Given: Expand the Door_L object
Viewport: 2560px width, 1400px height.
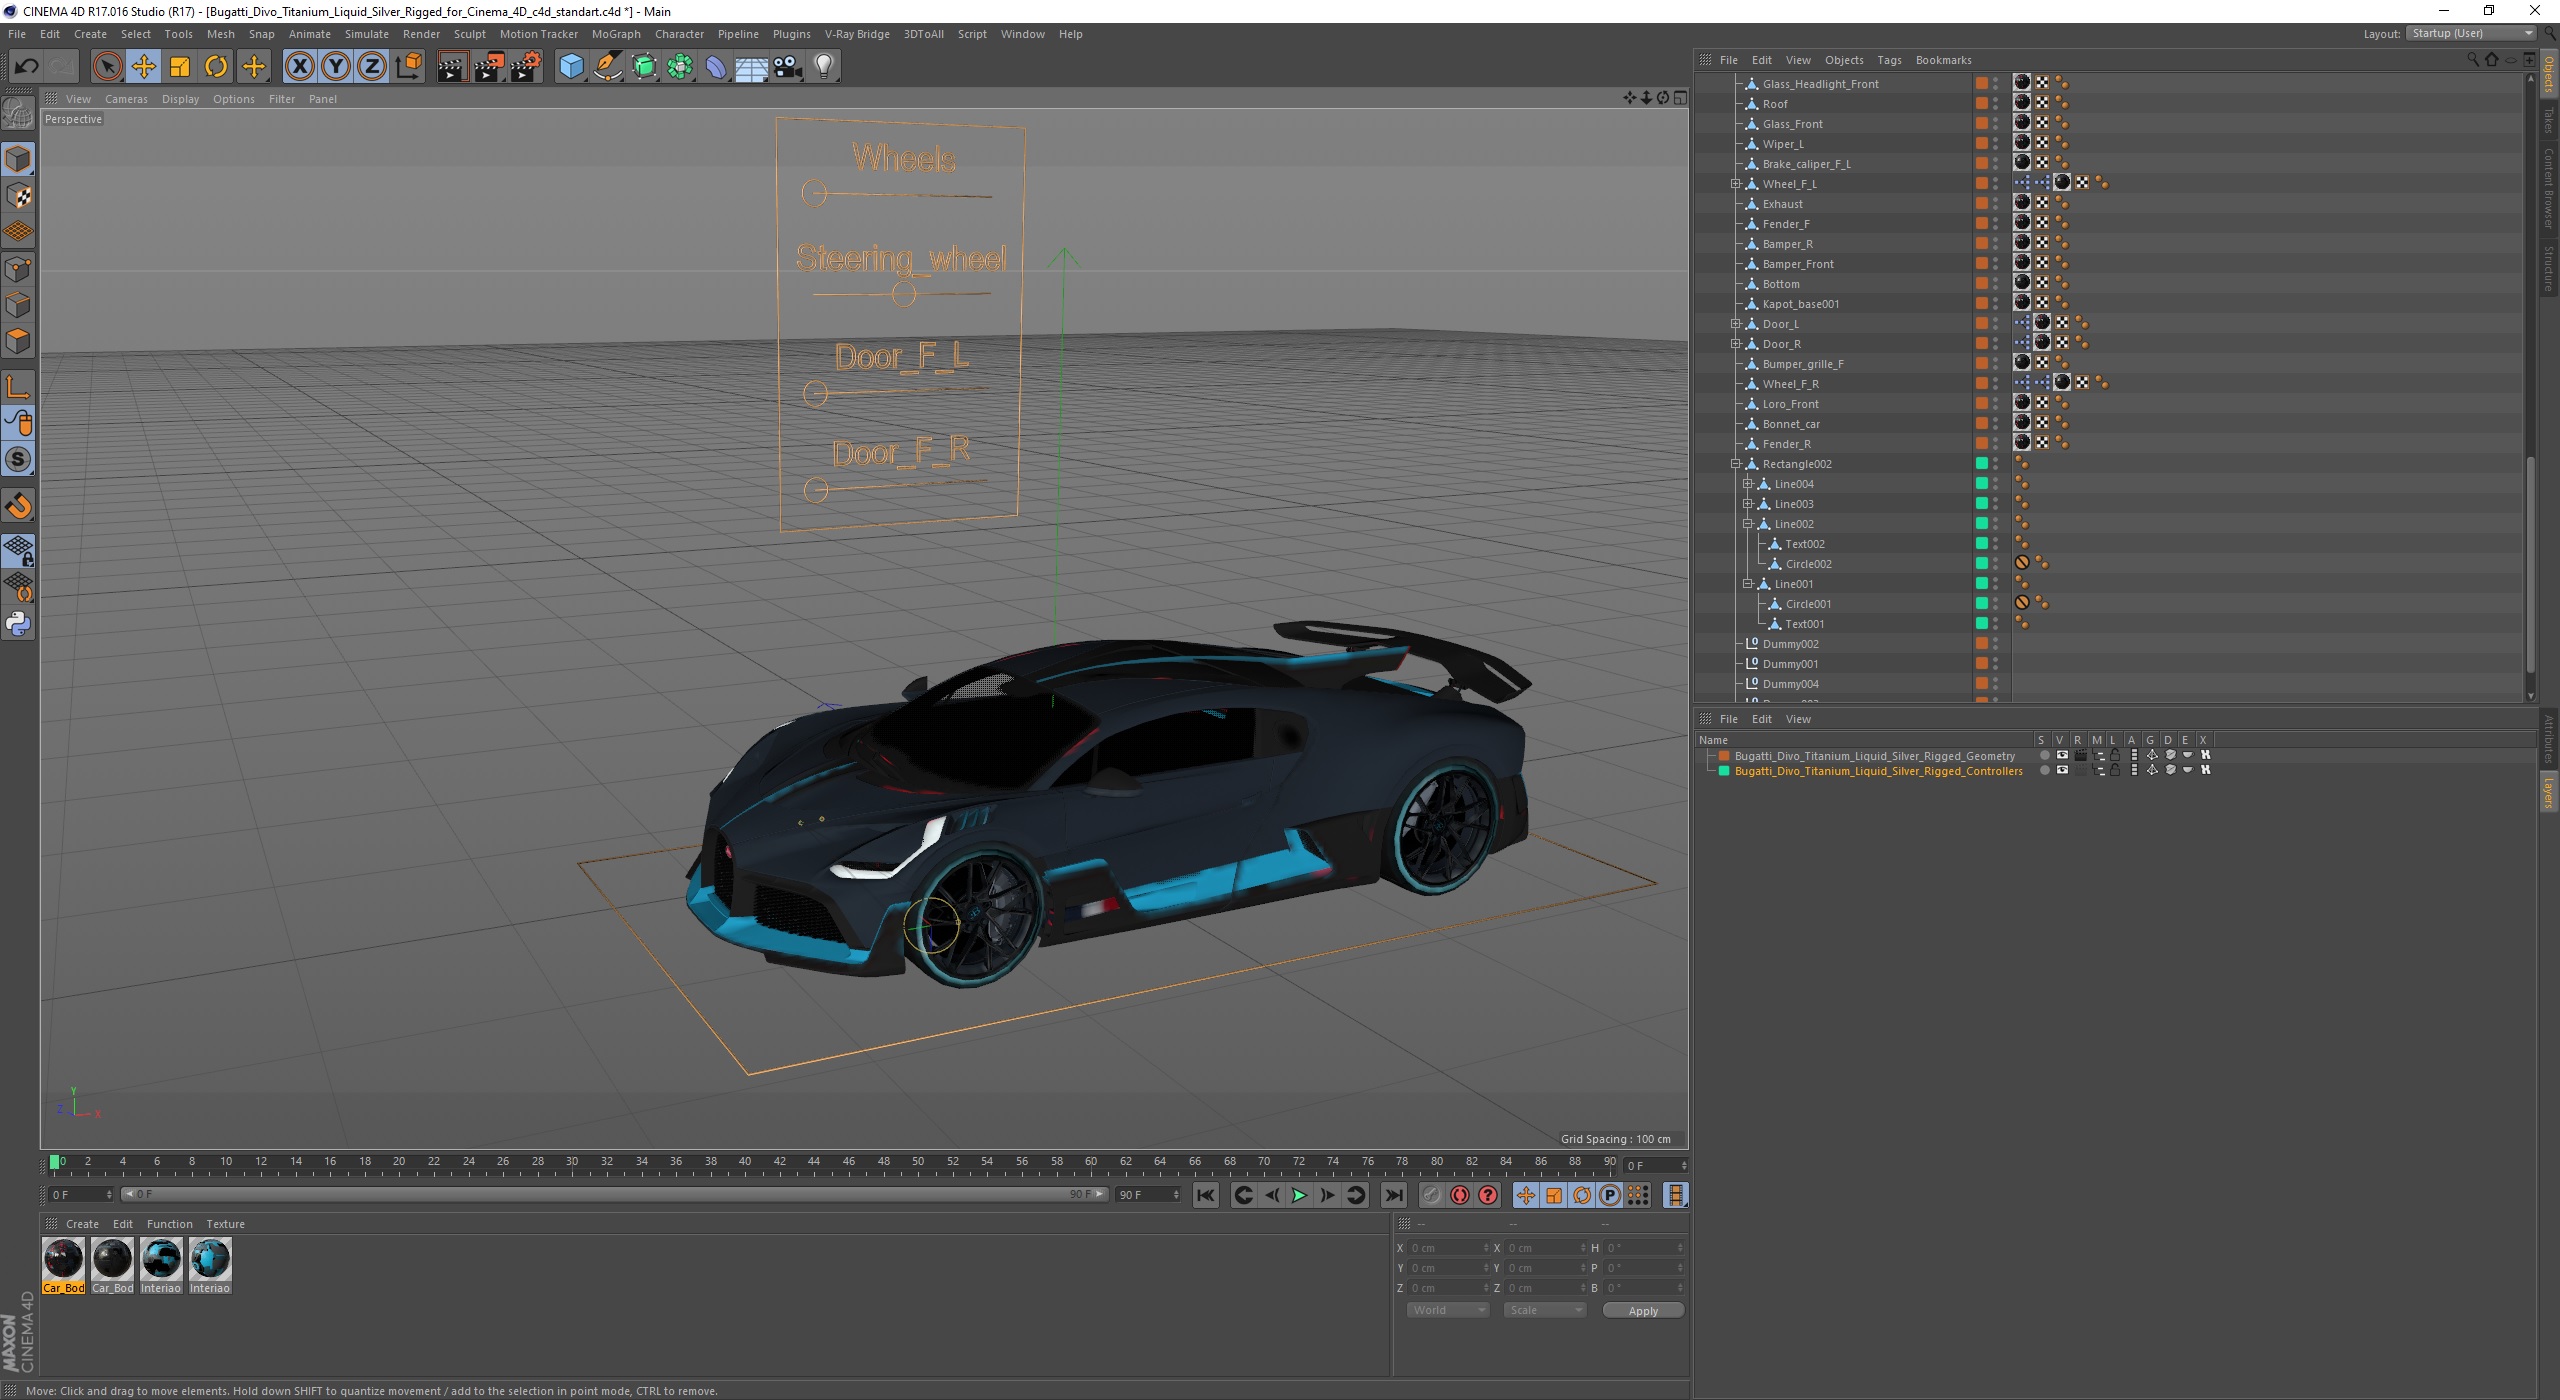Looking at the screenshot, I should (x=1736, y=324).
